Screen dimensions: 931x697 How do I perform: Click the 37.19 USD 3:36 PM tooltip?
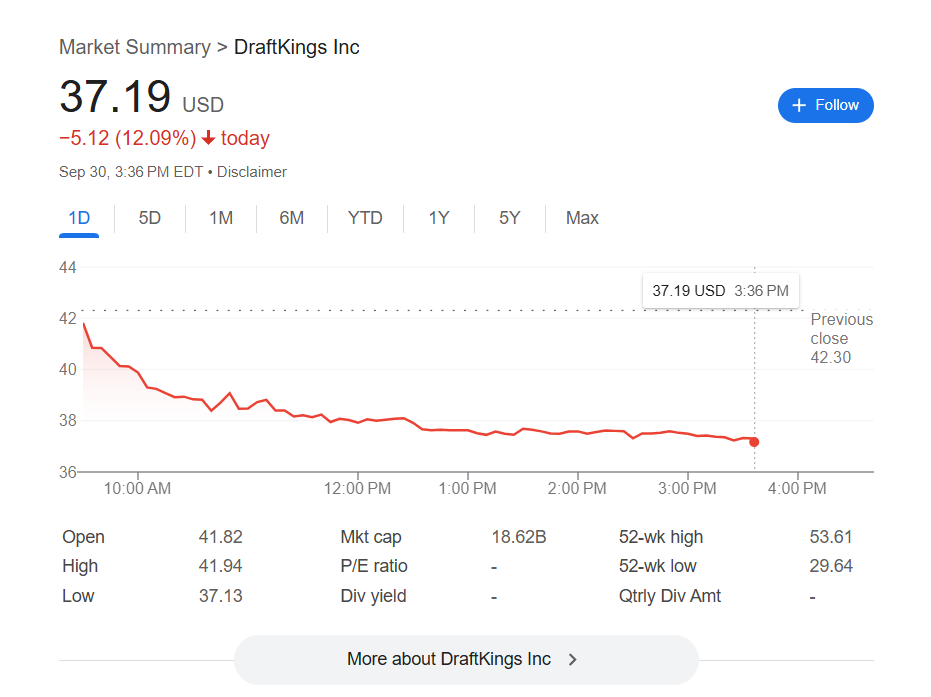pos(720,291)
